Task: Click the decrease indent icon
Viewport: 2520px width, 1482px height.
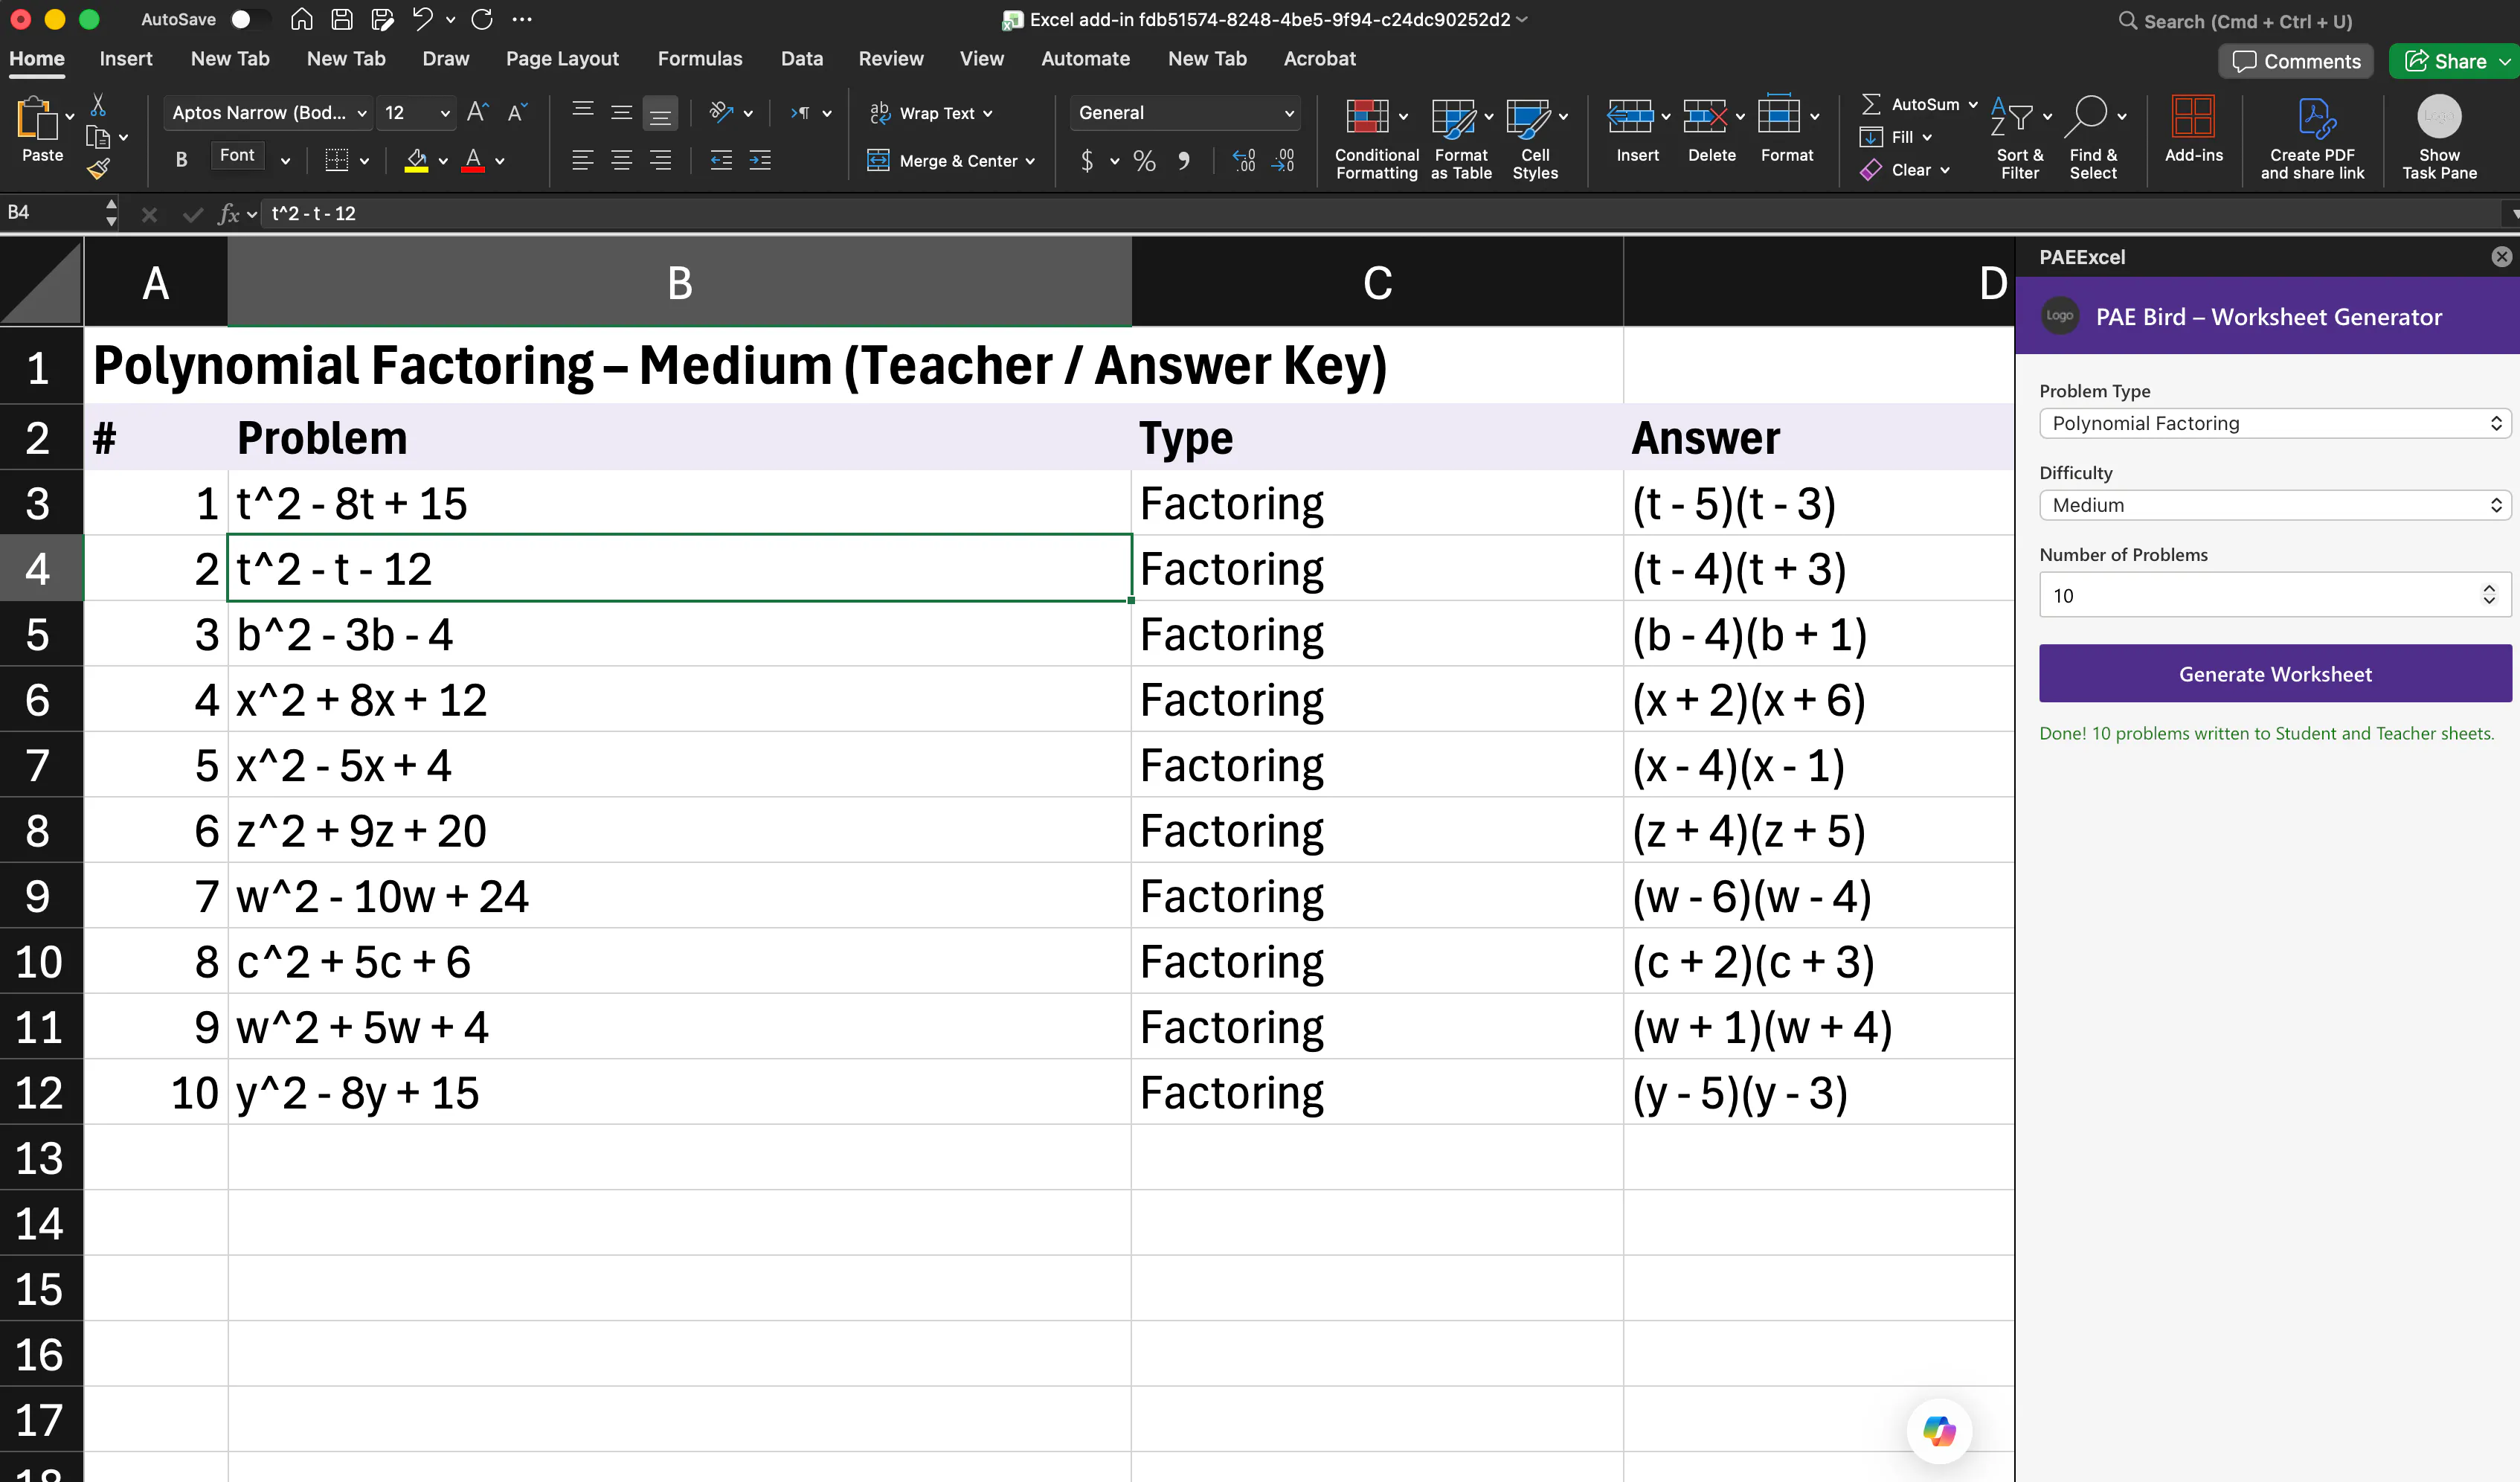Action: 721,160
